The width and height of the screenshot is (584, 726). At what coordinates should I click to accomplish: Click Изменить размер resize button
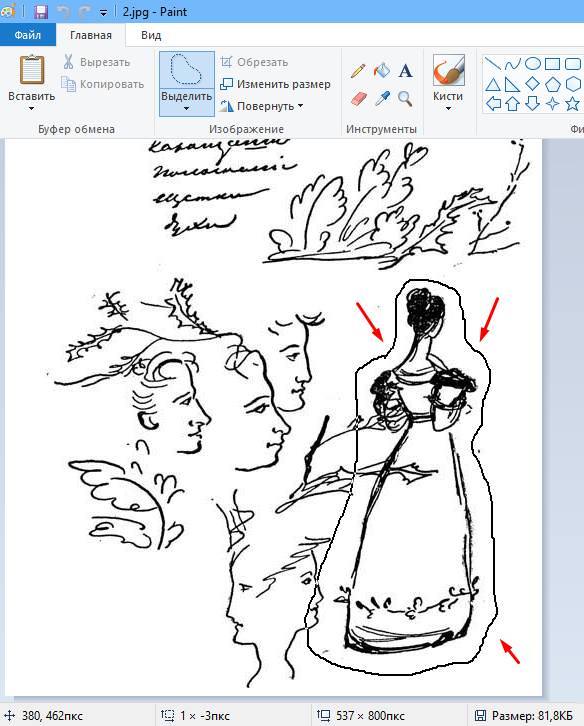coord(275,84)
